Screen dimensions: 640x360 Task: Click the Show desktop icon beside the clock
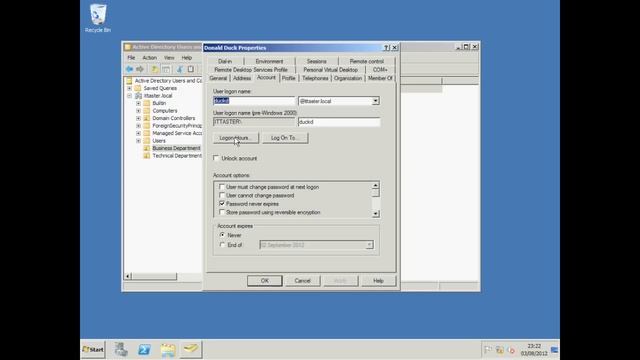(554, 350)
